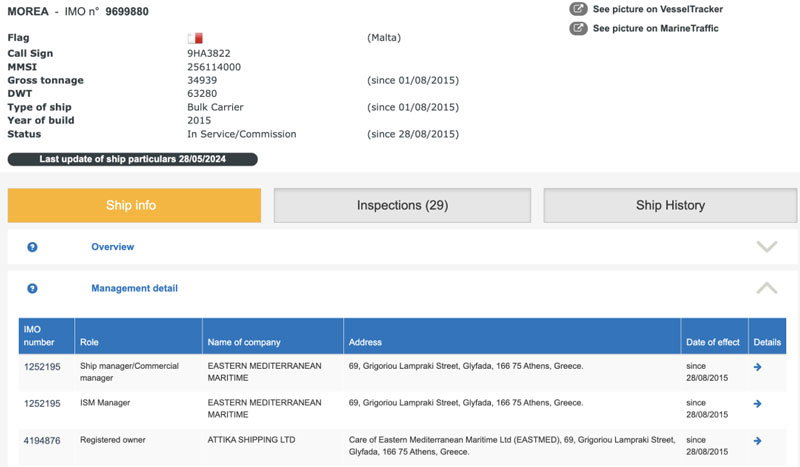Open details arrow for Registered owner row
The height and width of the screenshot is (467, 800).
(x=758, y=441)
